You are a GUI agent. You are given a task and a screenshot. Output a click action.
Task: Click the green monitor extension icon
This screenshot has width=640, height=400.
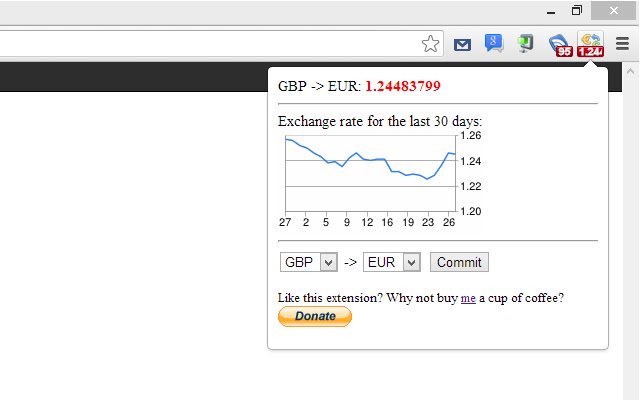click(x=525, y=43)
